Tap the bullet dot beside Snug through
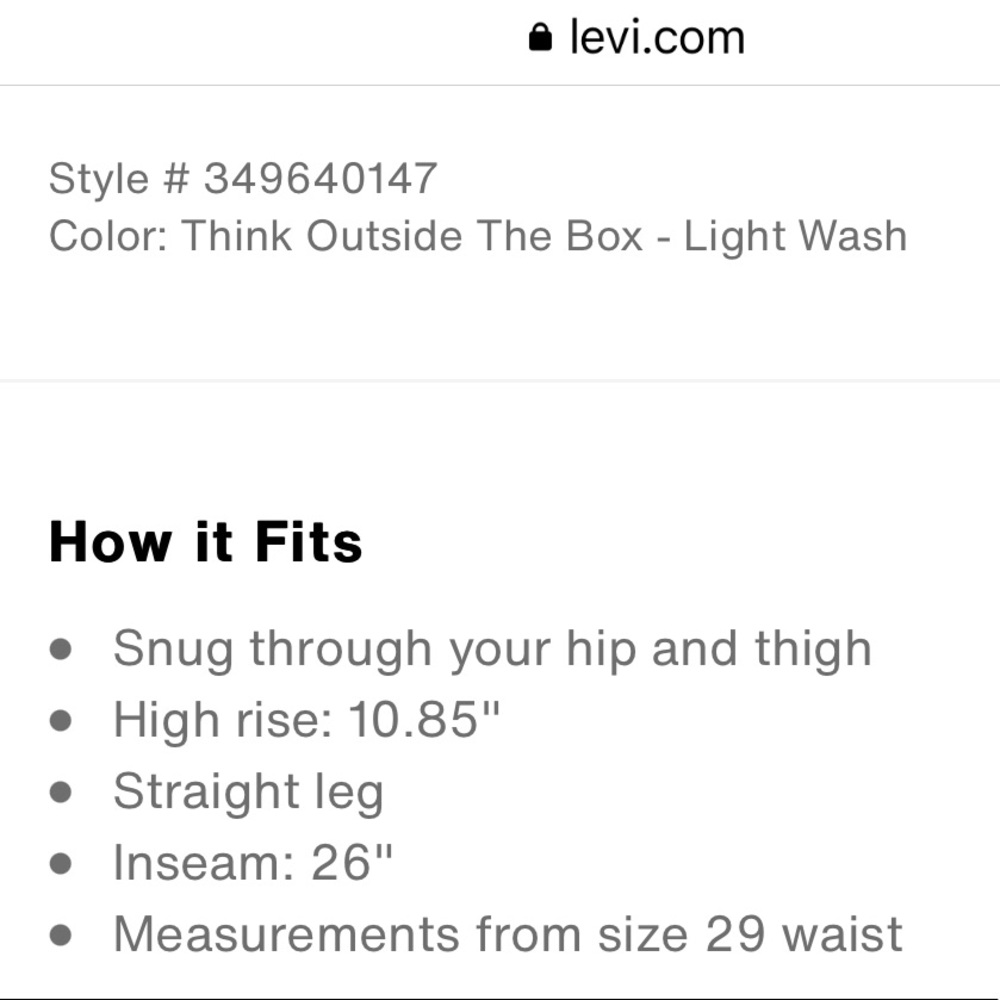 tap(63, 649)
